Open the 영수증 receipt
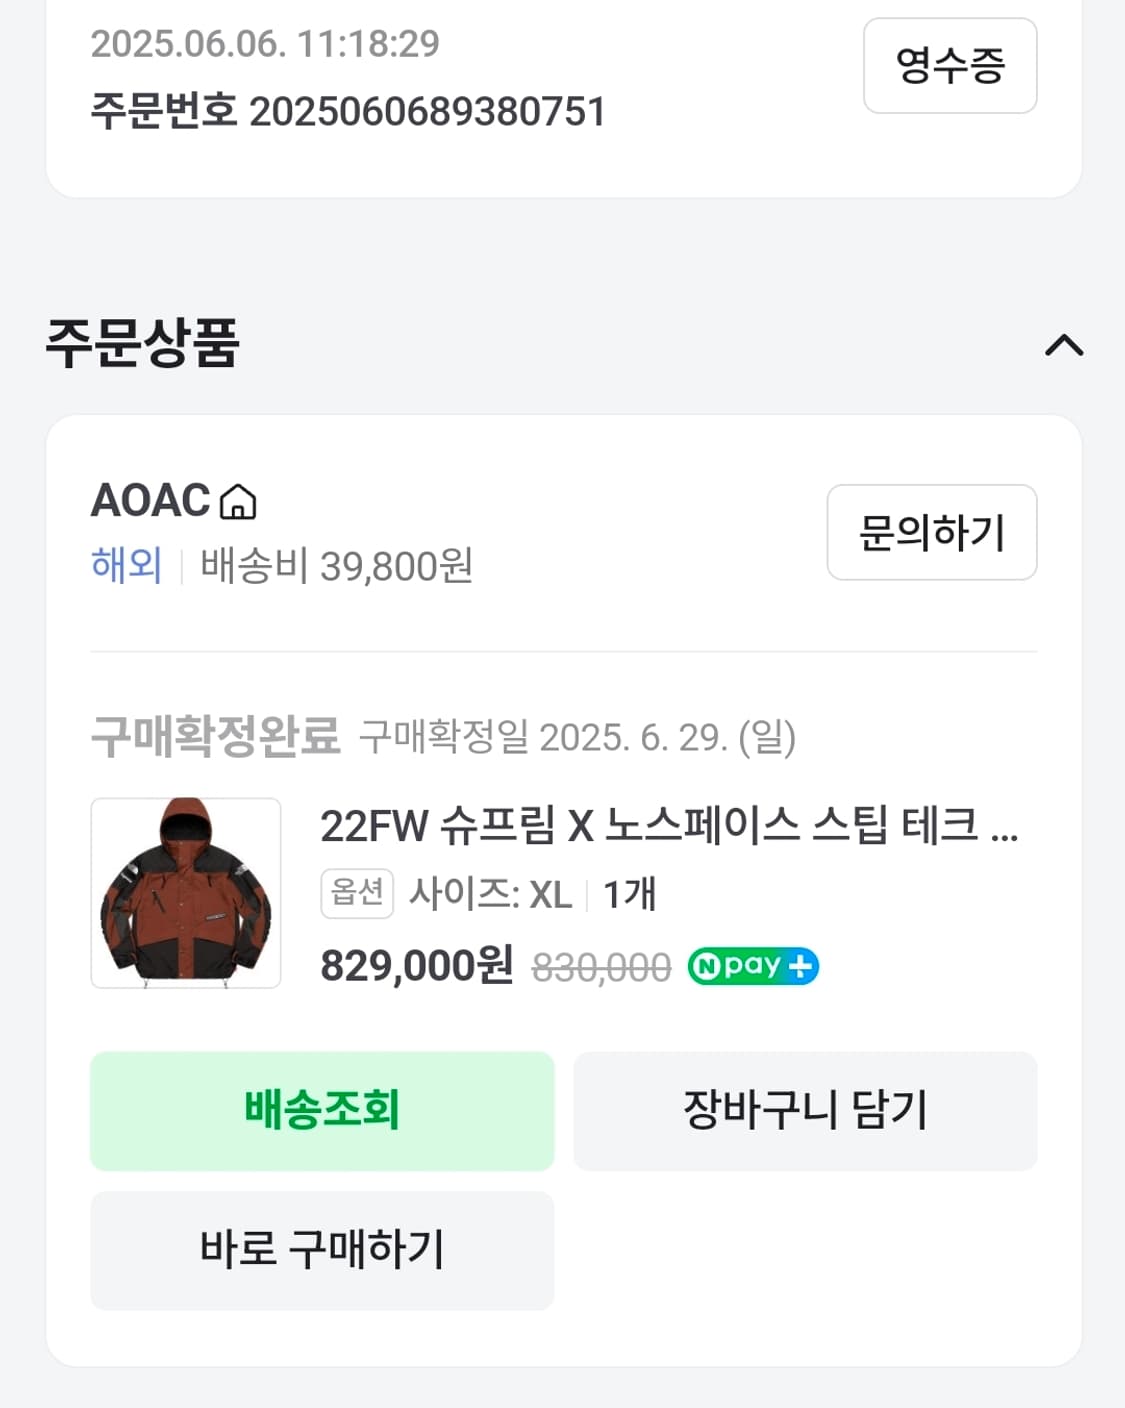Viewport: 1125px width, 1408px height. coord(949,66)
